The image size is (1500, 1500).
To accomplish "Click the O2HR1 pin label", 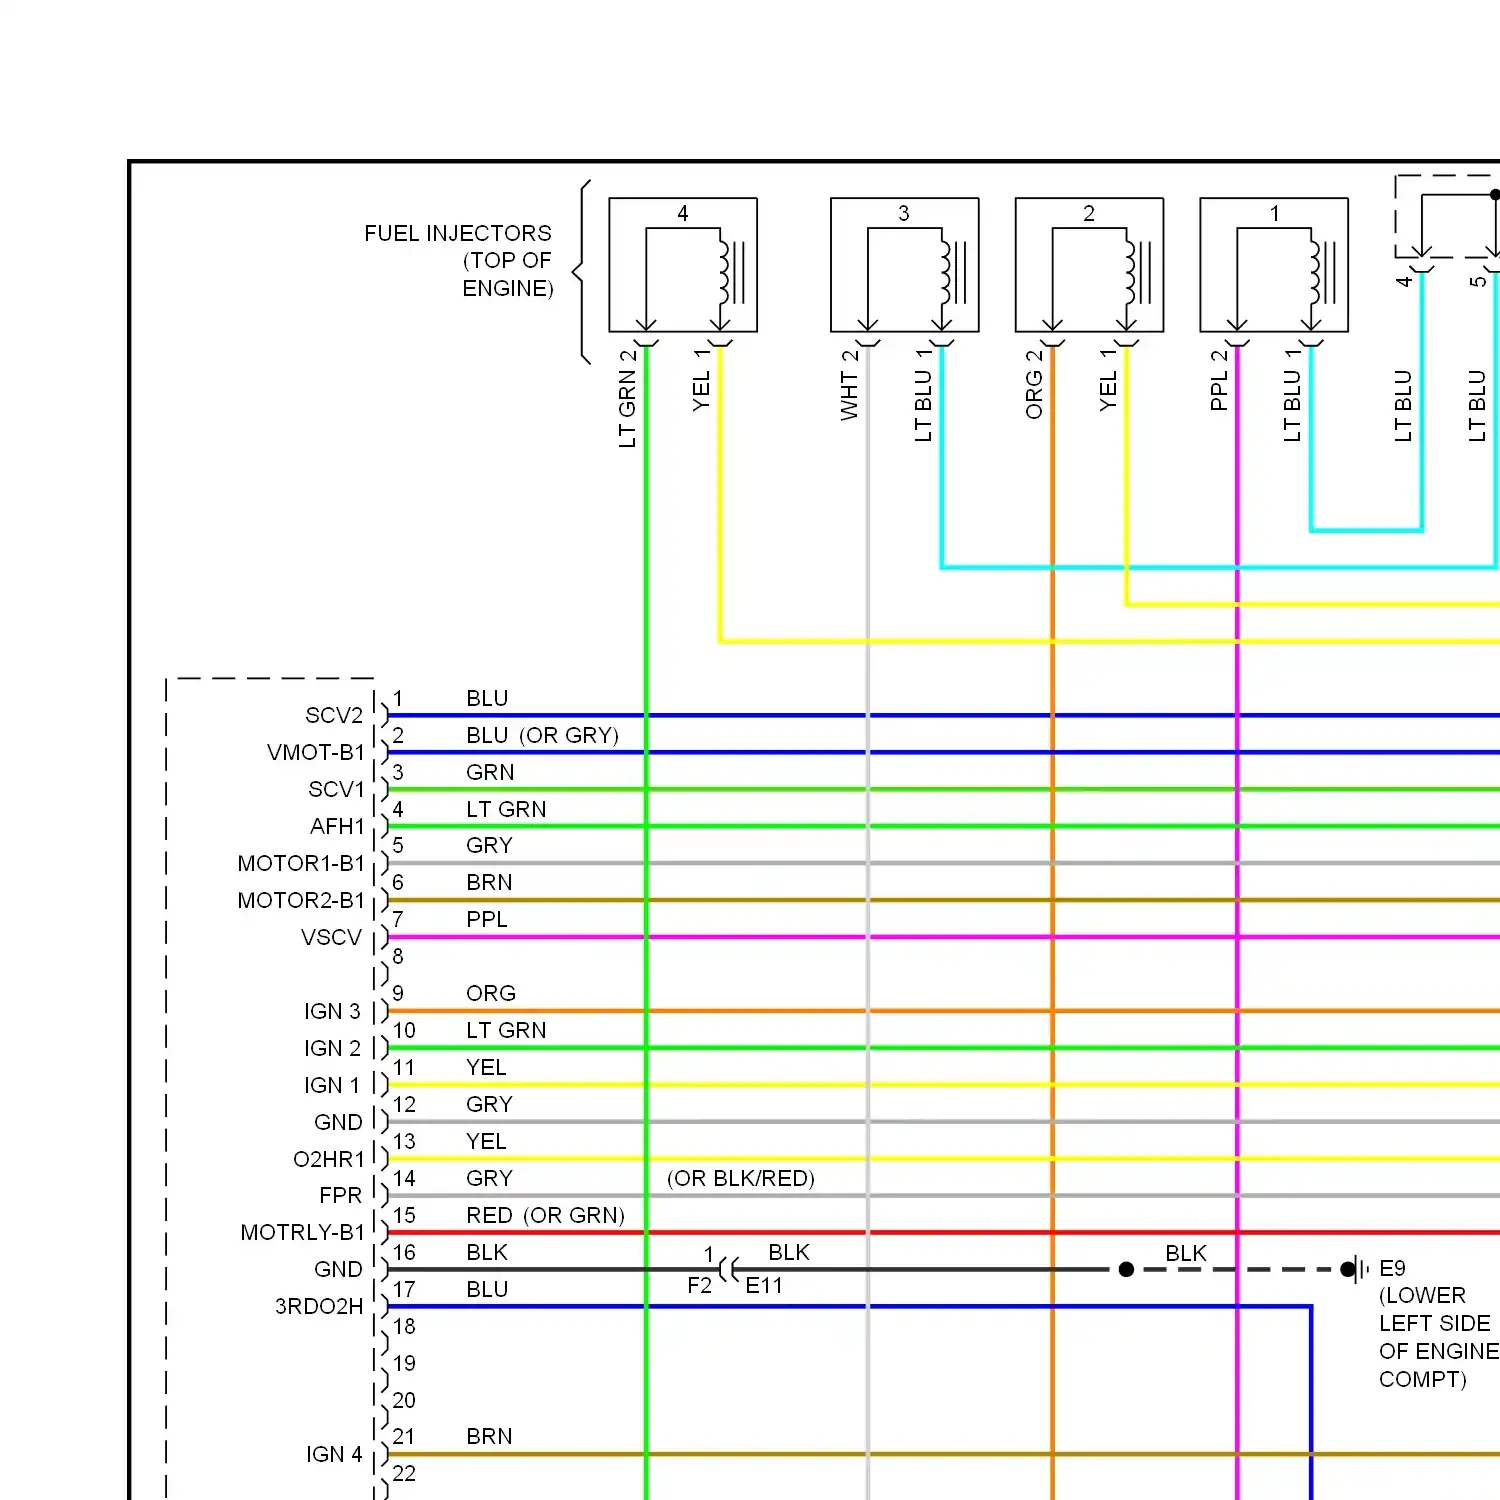I will (329, 1160).
